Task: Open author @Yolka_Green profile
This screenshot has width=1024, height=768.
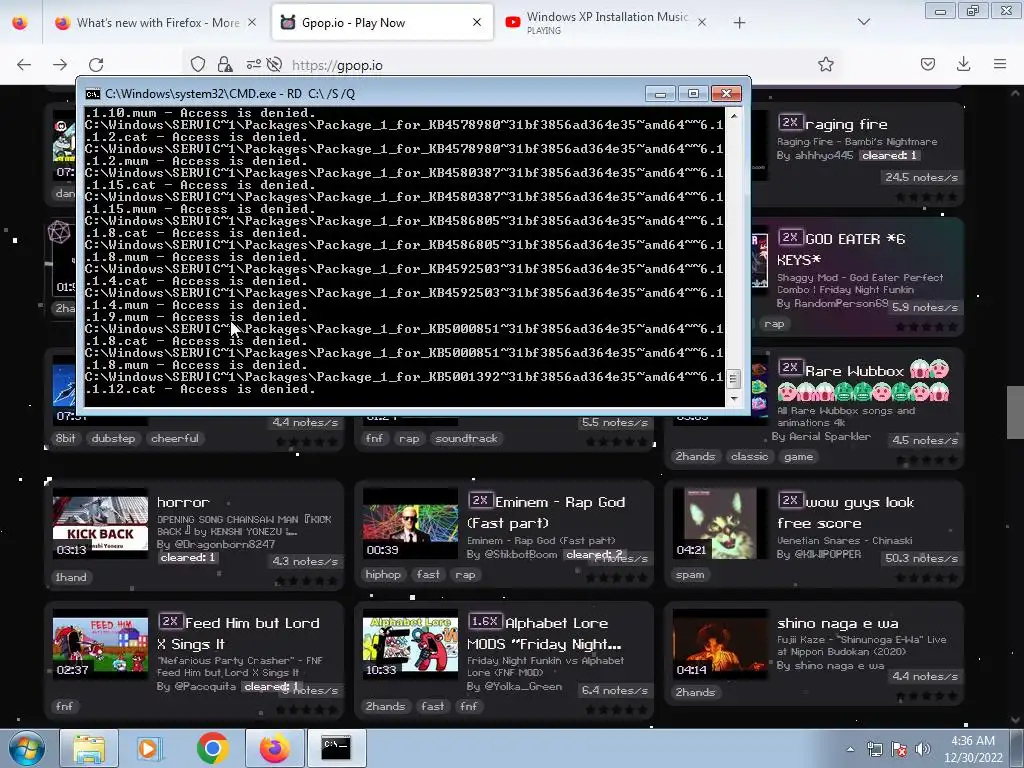Action: (x=522, y=686)
